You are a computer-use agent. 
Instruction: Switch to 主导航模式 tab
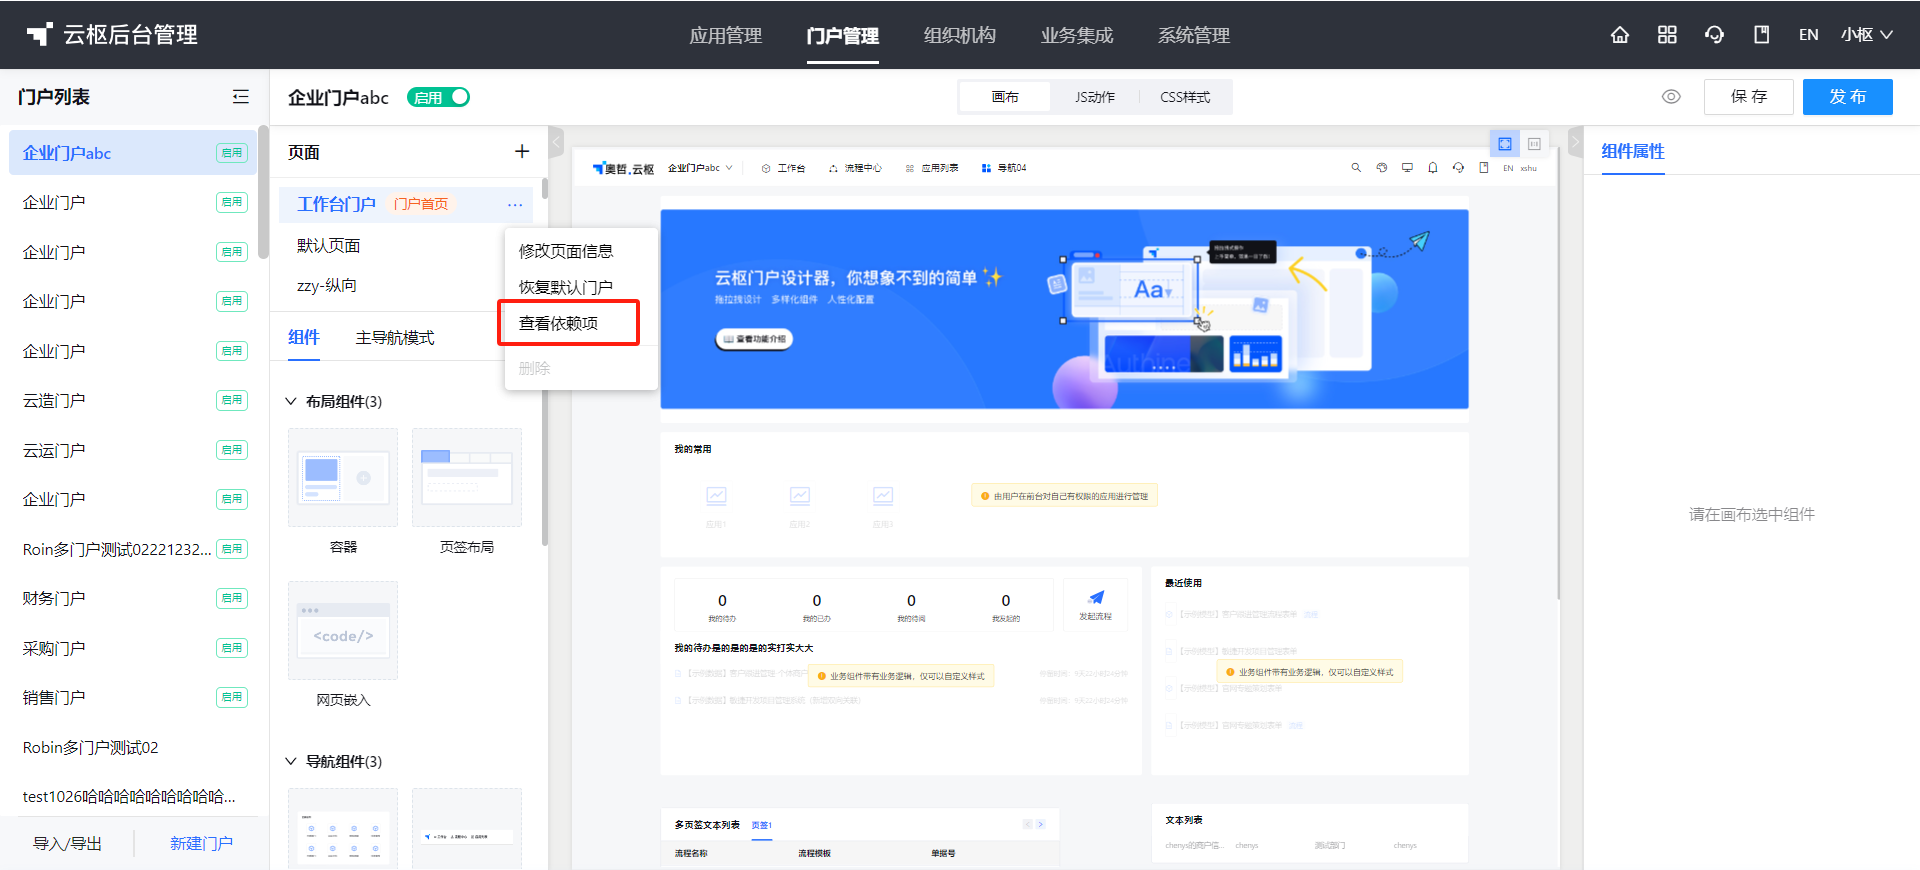click(395, 337)
